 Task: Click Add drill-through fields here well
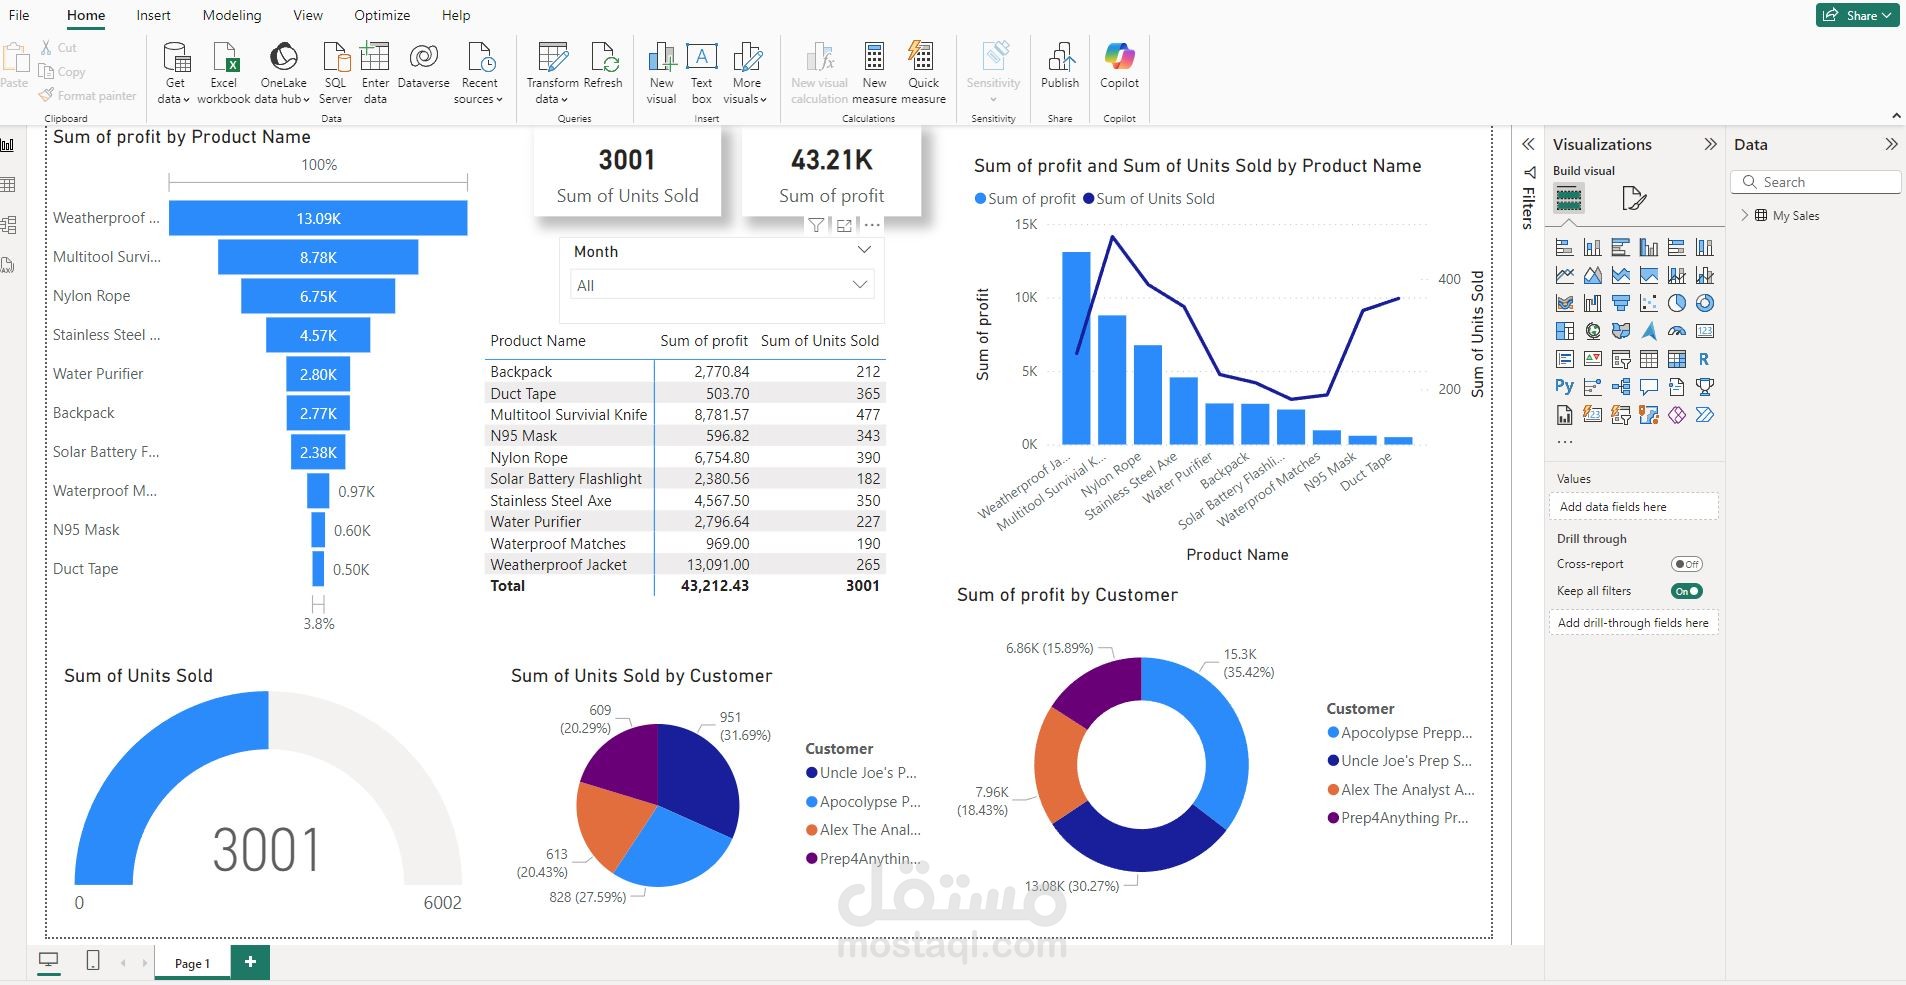point(1634,622)
